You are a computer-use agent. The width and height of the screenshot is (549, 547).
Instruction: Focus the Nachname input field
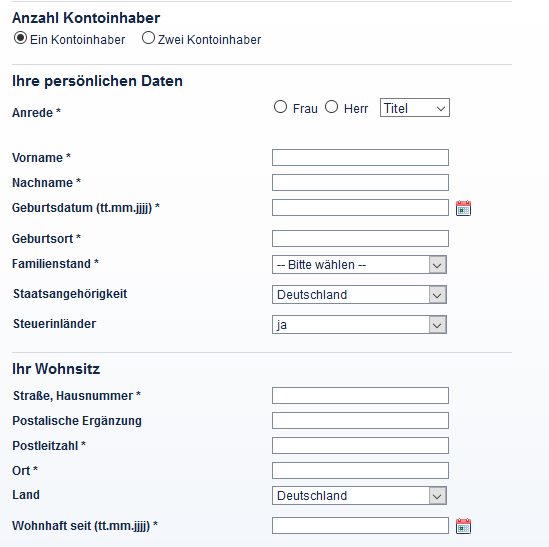360,182
